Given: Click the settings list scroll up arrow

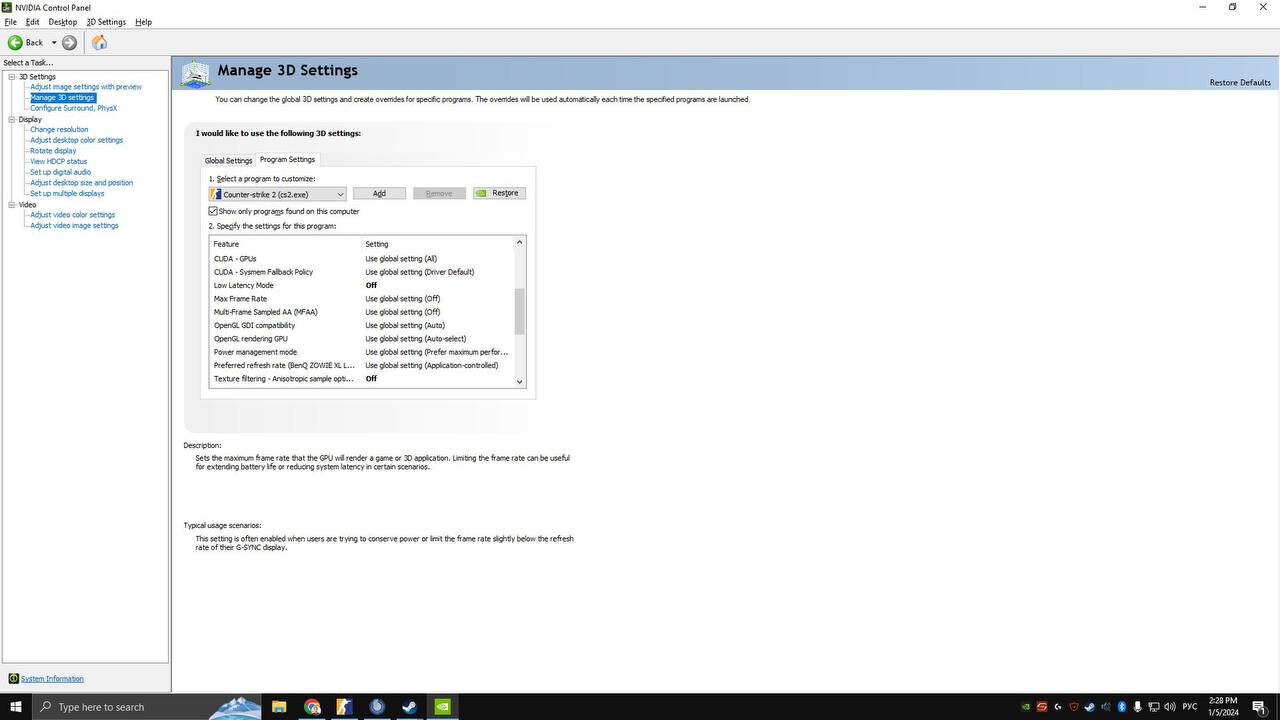Looking at the screenshot, I should click(x=519, y=242).
